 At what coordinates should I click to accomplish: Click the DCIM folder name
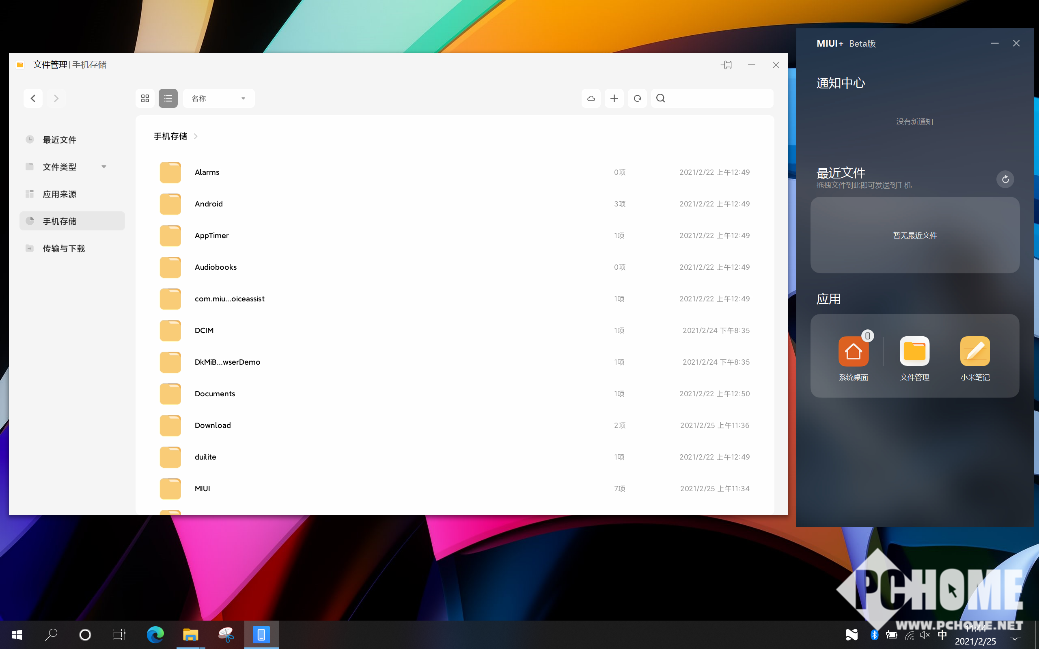tap(204, 330)
